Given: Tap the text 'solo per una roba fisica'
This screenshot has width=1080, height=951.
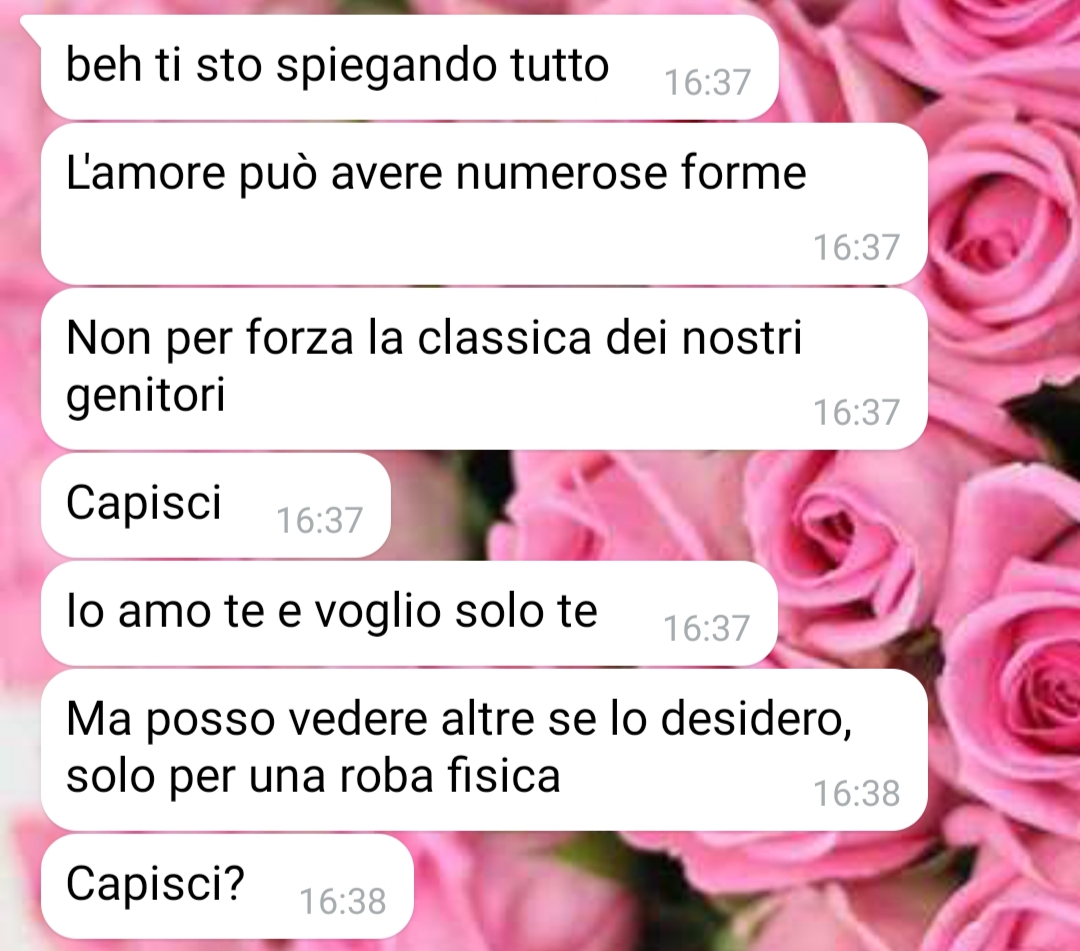Looking at the screenshot, I should tap(313, 776).
